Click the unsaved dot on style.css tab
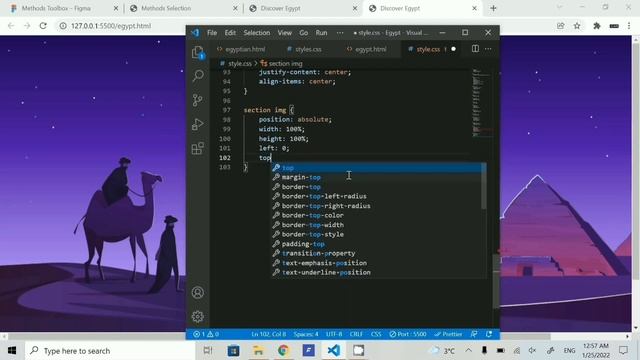The image size is (640, 360). point(453,49)
